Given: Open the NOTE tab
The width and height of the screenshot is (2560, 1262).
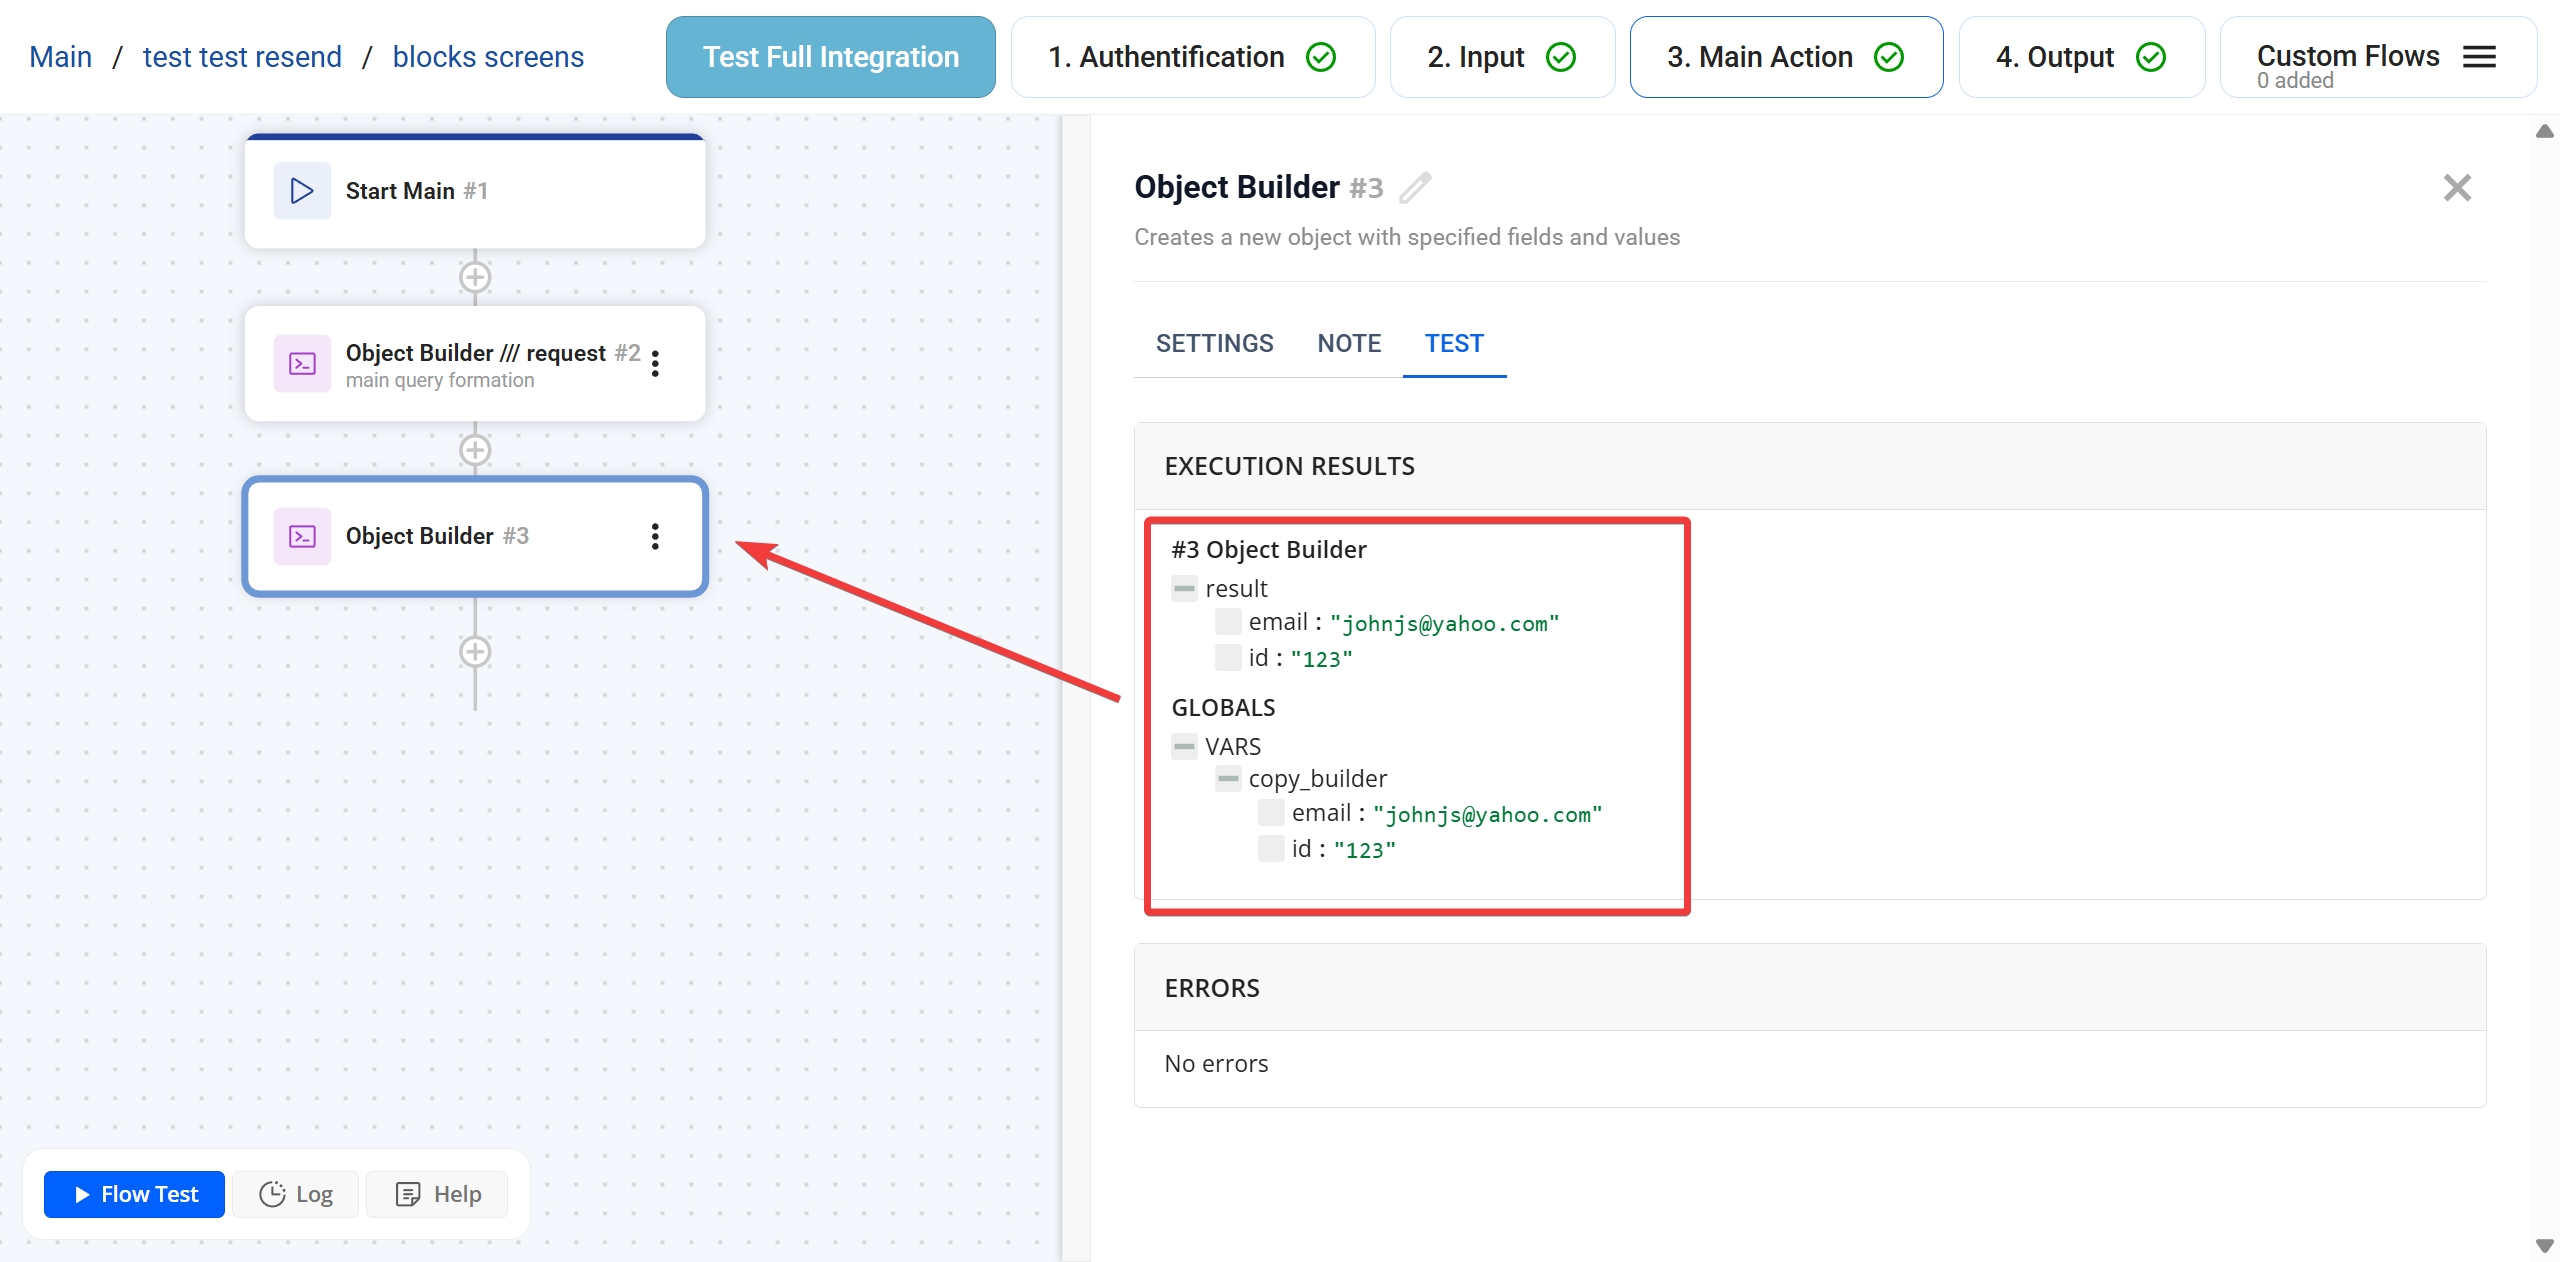Looking at the screenshot, I should [1349, 343].
